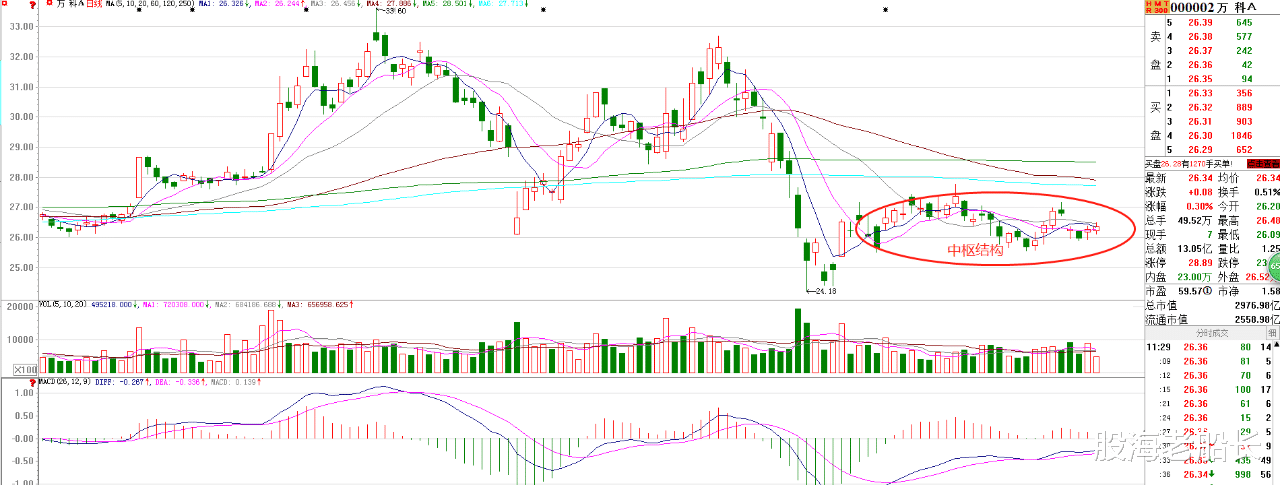Select the :15 tick row with volume 100
The image size is (1280, 485).
click(x=1208, y=390)
